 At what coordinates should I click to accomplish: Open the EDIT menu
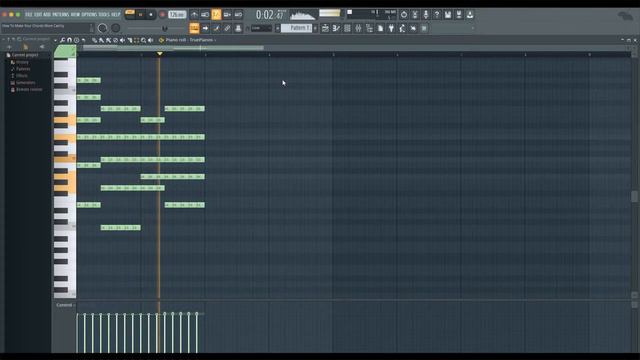tap(38, 14)
